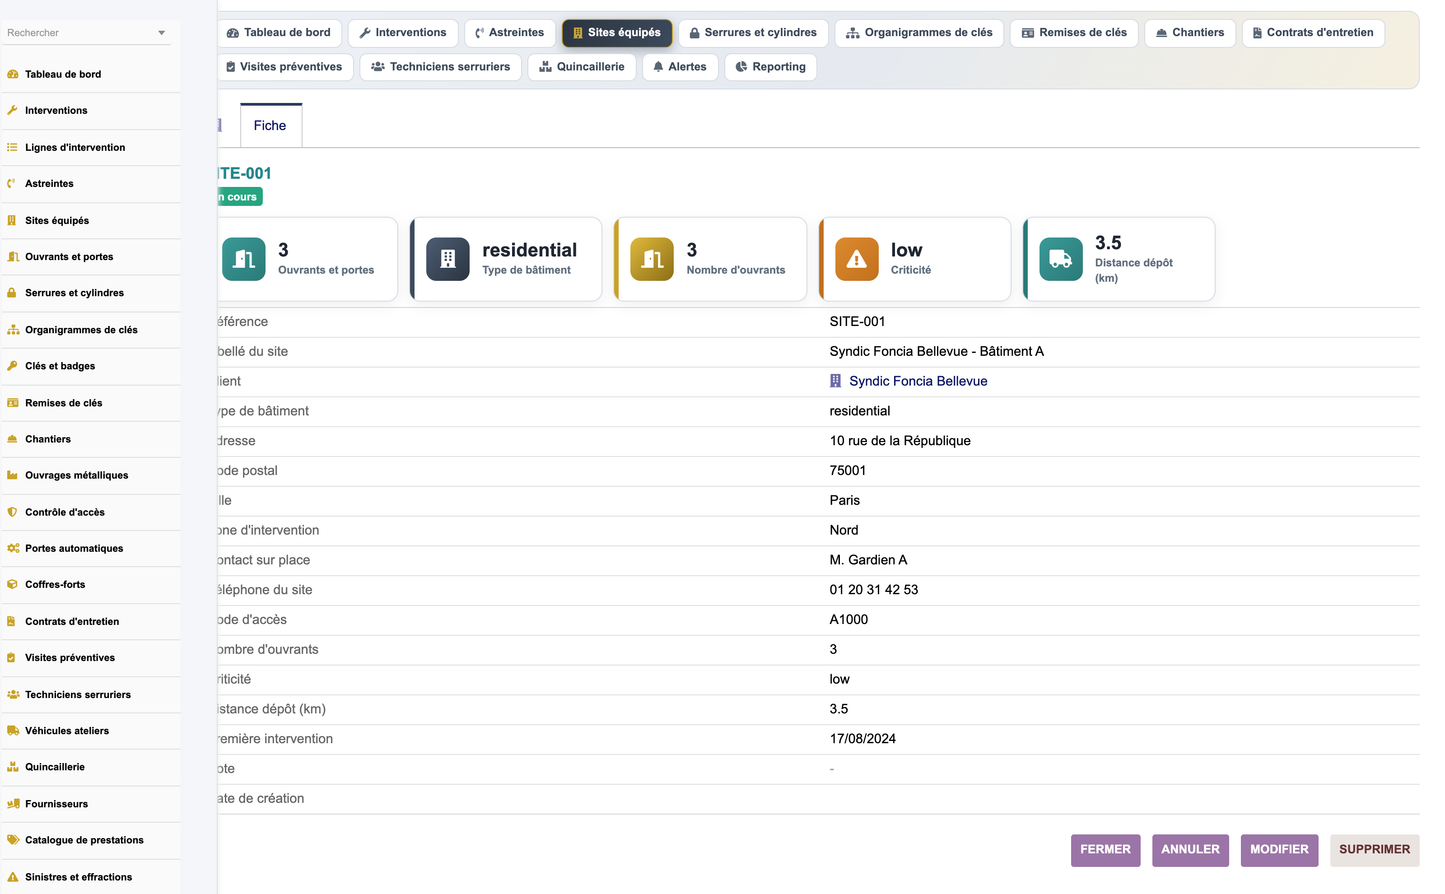The width and height of the screenshot is (1445, 894).
Task: Click address '10 rue de la République'
Action: point(900,441)
